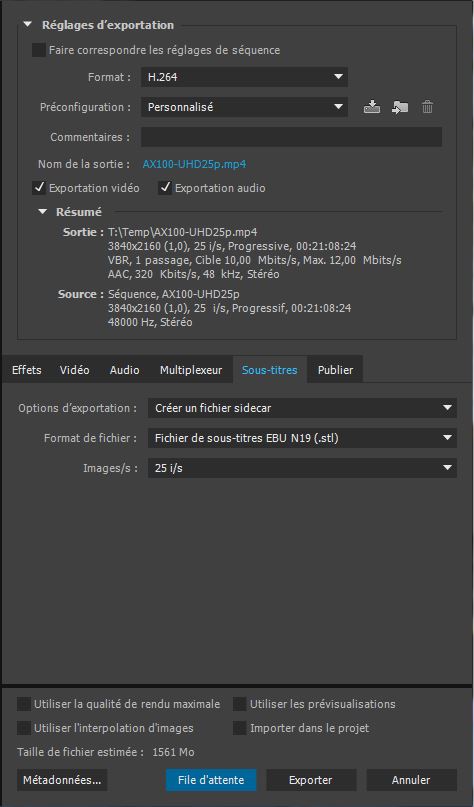
Task: Check Importer dans le projet
Action: 239,728
